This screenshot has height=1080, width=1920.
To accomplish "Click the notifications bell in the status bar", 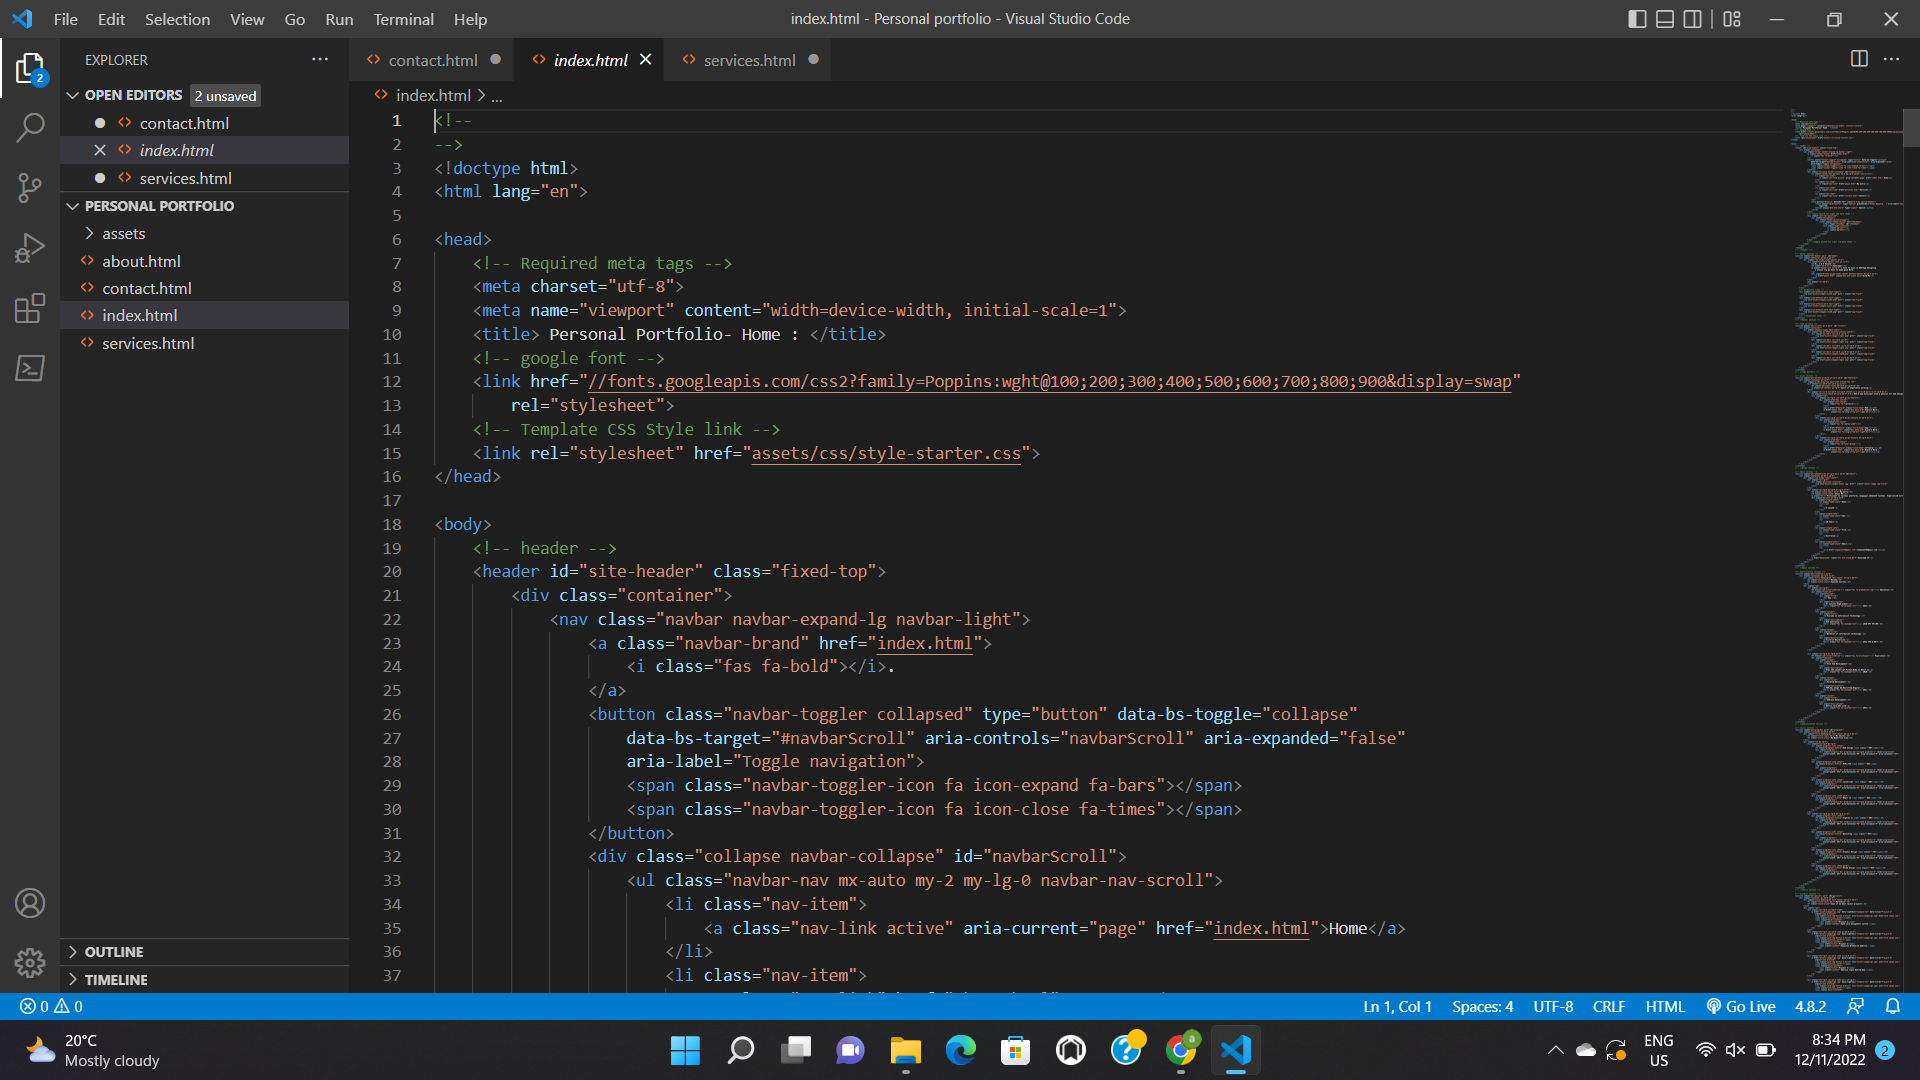I will [x=1893, y=1006].
